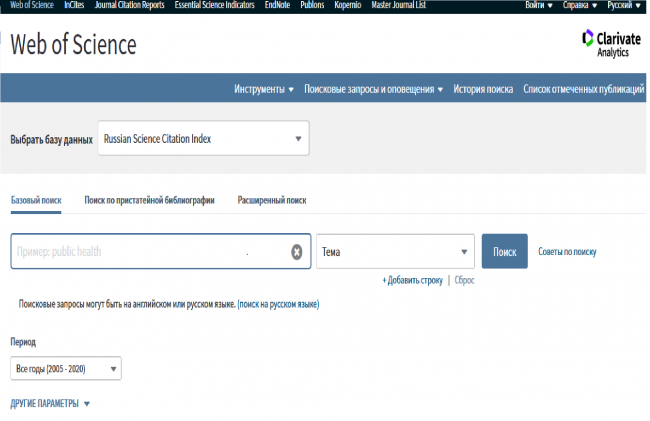Open История поиска
This screenshot has width=650, height=421.
pyautogui.click(x=483, y=89)
